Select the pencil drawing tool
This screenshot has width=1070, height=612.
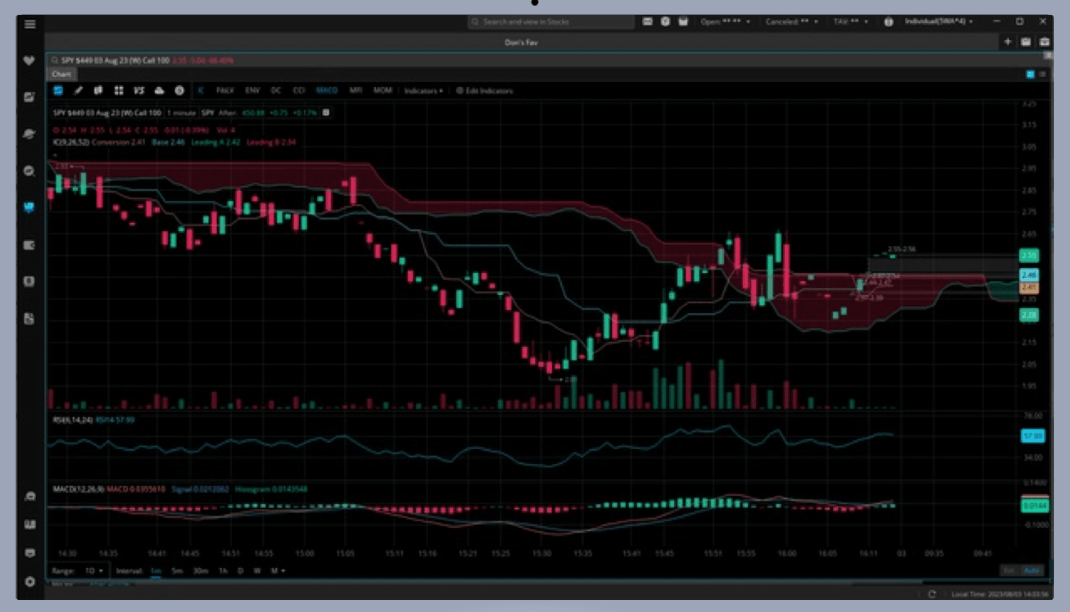[78, 89]
